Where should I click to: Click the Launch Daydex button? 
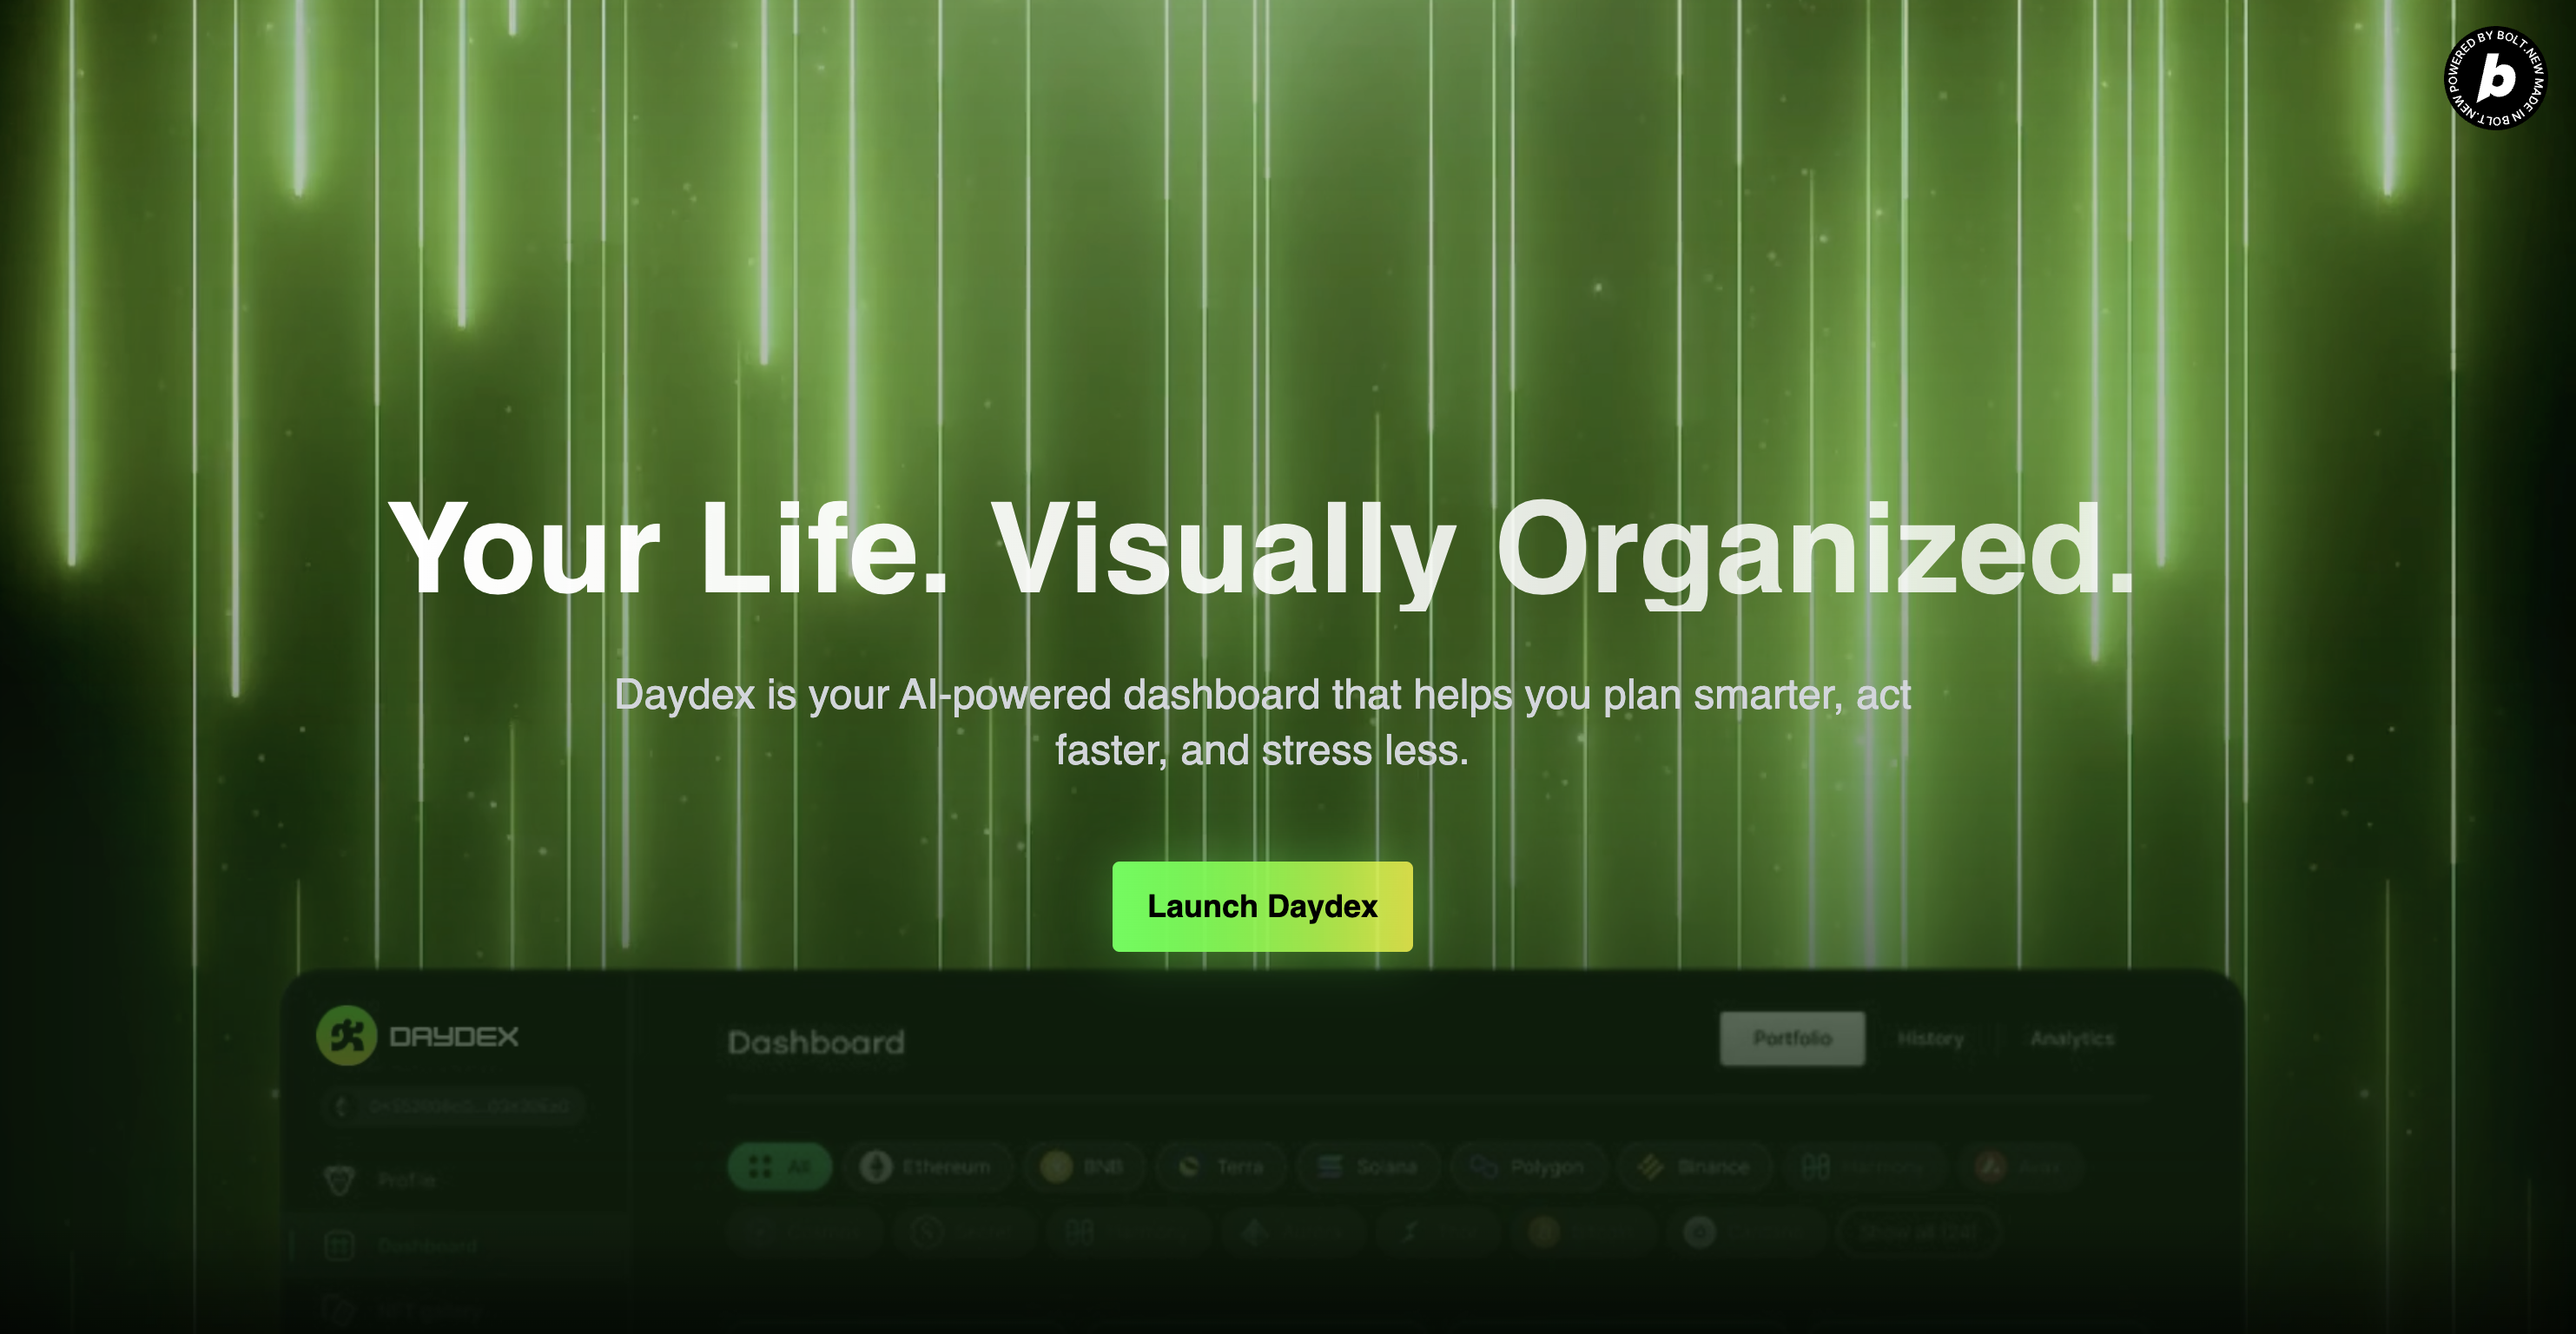1262,906
